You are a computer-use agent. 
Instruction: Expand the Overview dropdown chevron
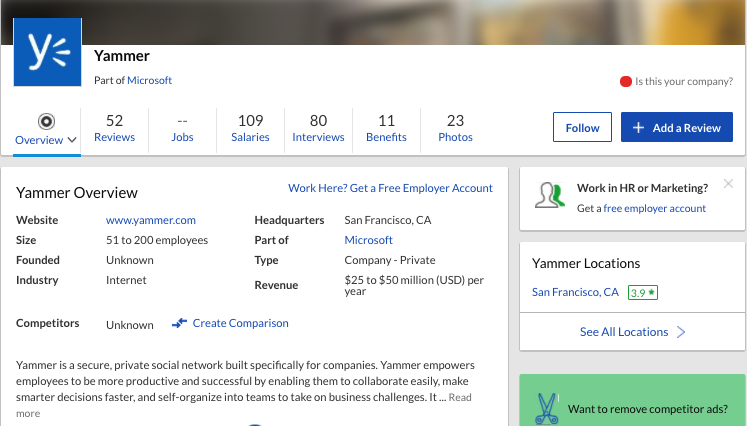point(72,140)
